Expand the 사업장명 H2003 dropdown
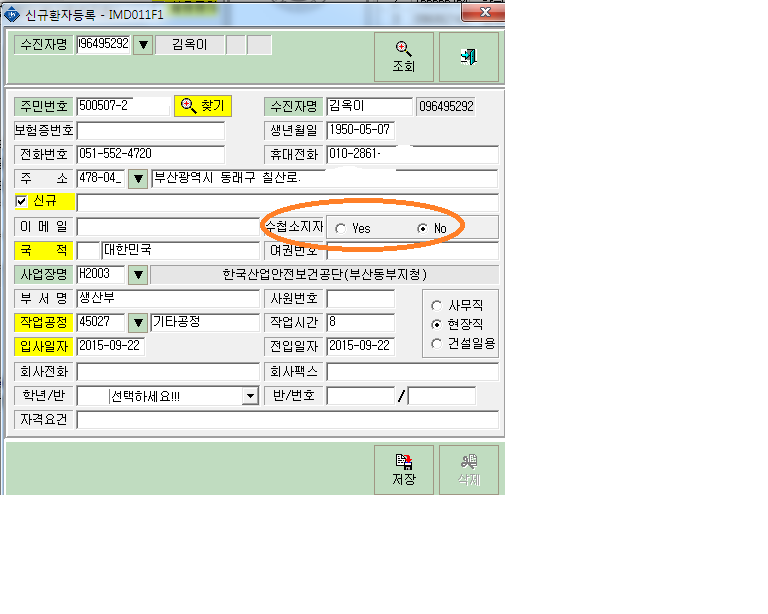Viewport: 768px width, 614px height. pos(138,275)
